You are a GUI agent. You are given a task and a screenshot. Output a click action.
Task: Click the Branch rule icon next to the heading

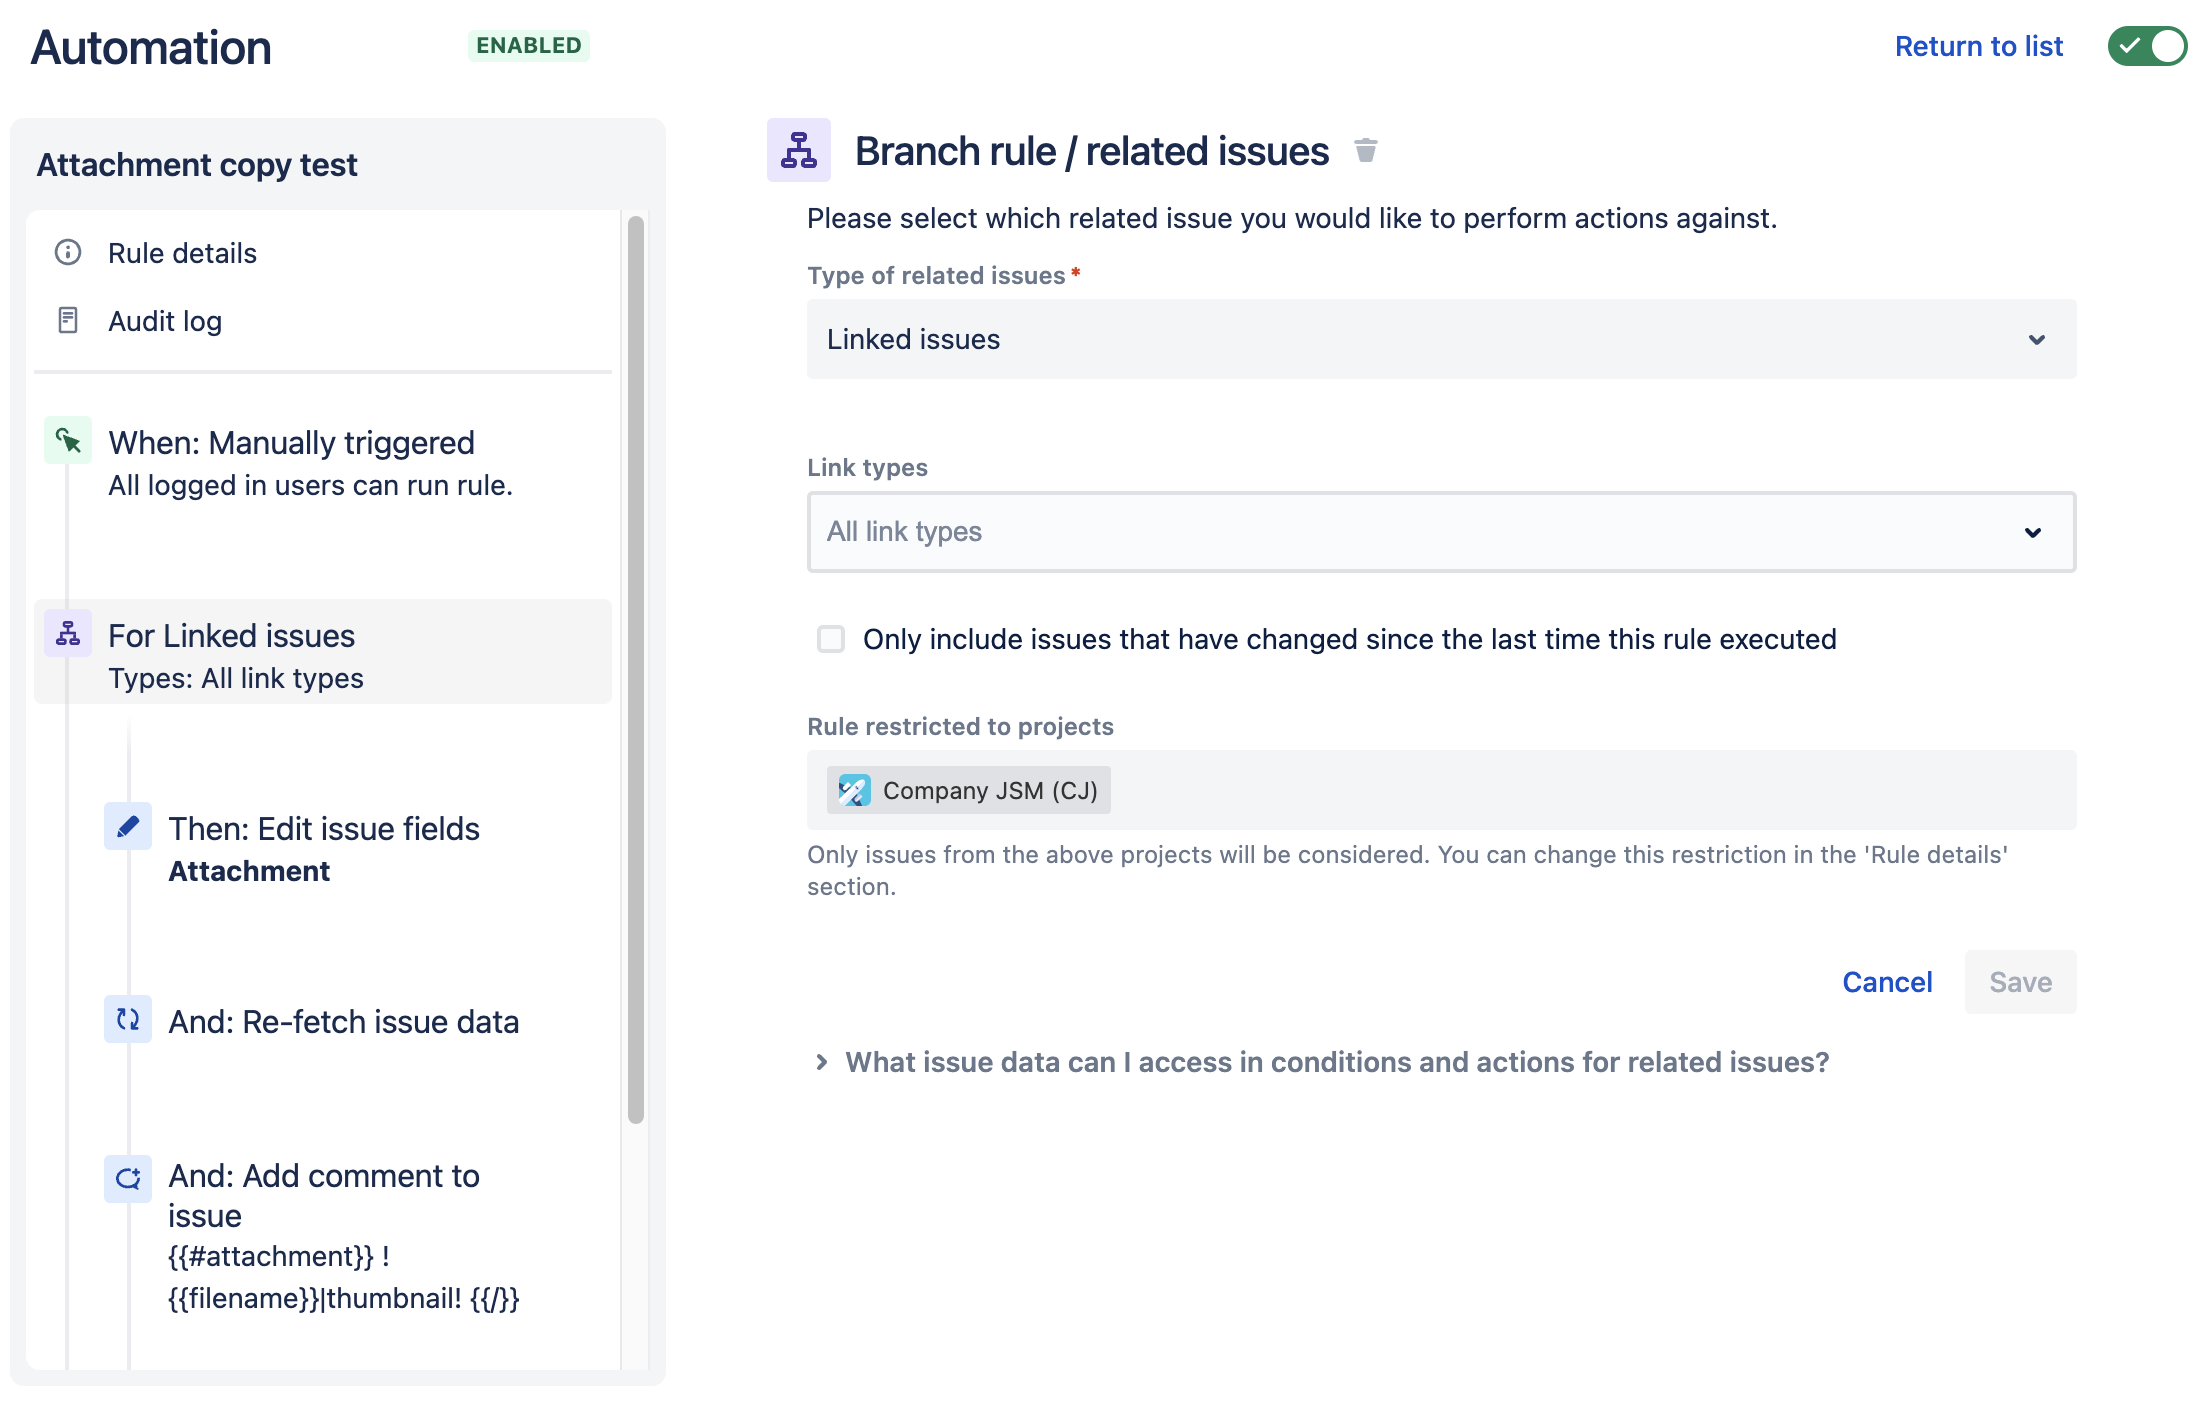coord(798,151)
